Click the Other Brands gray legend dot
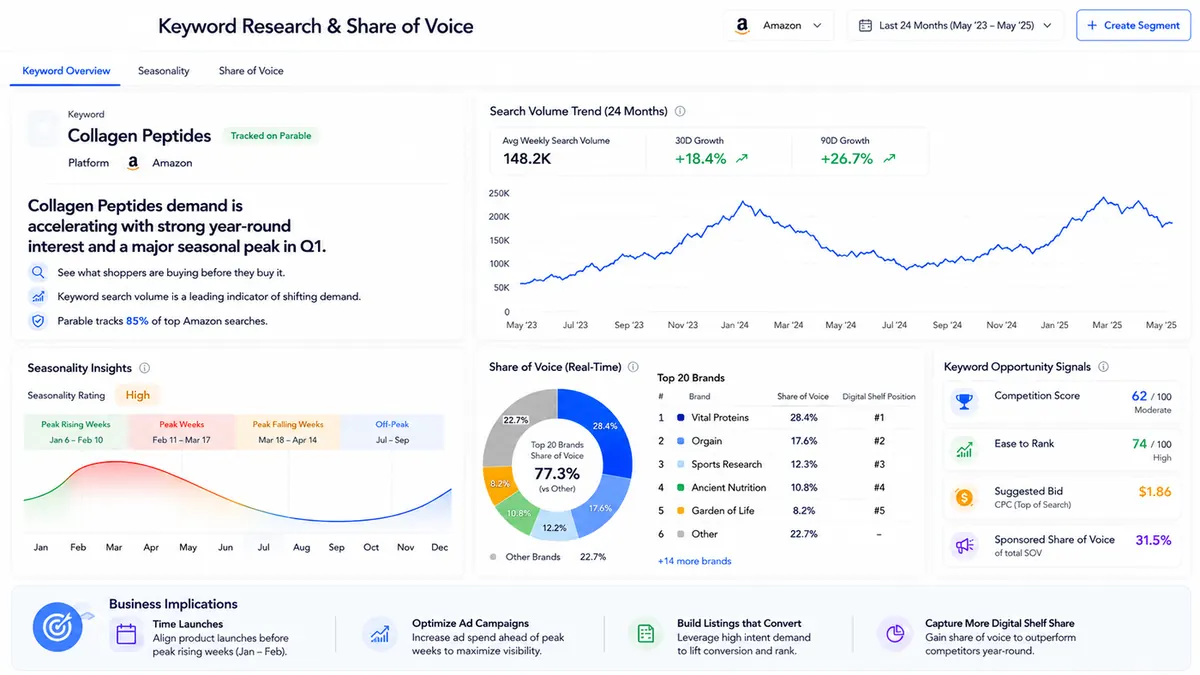 (x=493, y=557)
